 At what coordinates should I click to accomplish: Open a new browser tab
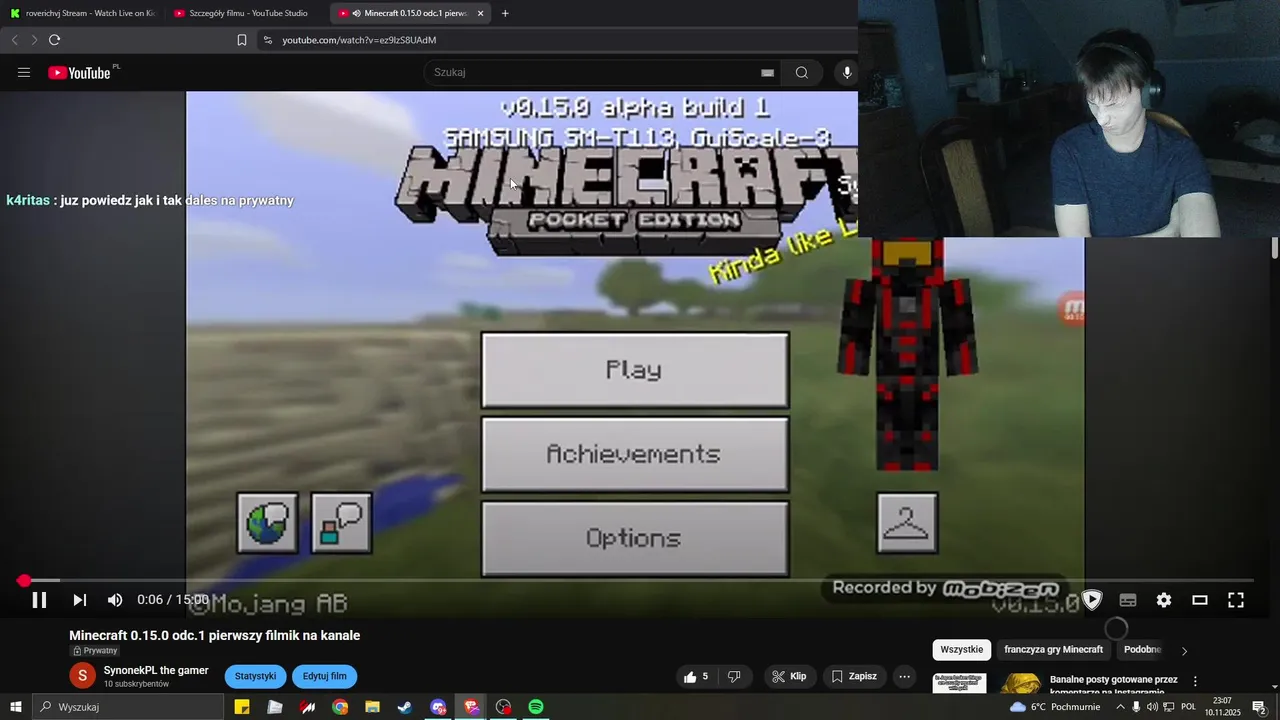[x=505, y=13]
